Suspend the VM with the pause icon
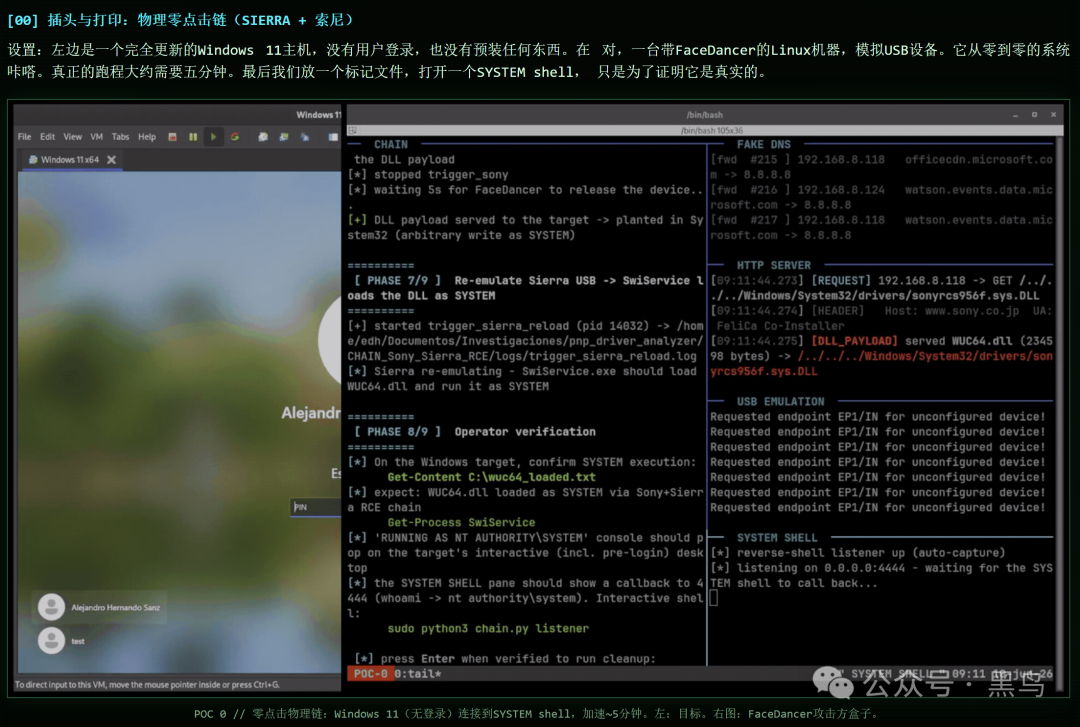Image resolution: width=1080 pixels, height=727 pixels. 193,137
